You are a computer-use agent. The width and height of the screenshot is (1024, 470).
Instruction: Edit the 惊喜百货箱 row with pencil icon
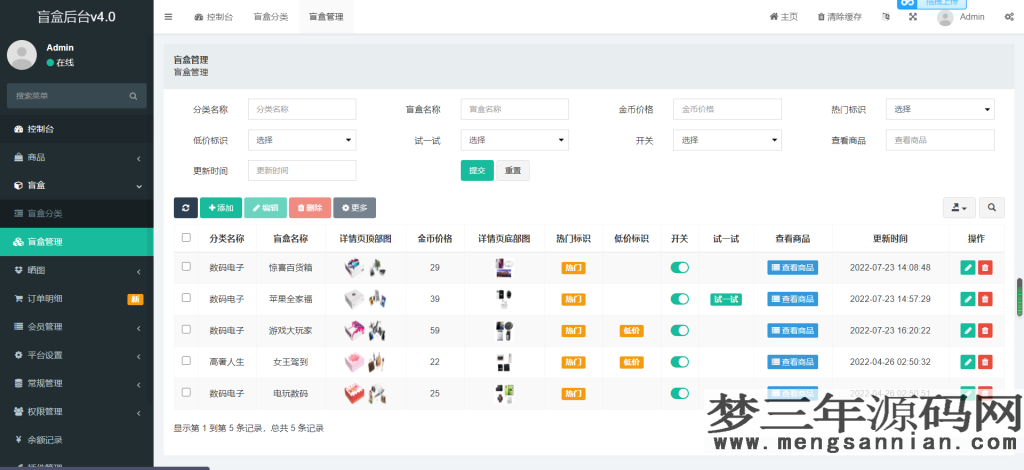point(968,268)
